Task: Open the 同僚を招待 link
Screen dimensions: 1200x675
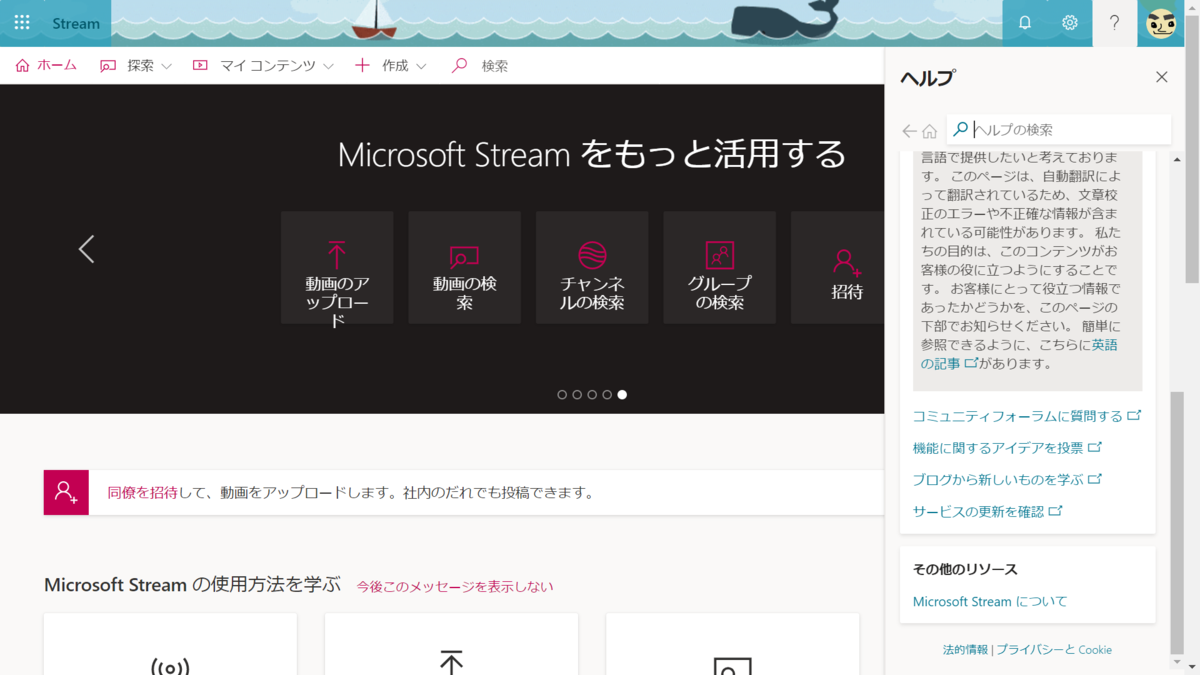Action: [x=143, y=492]
